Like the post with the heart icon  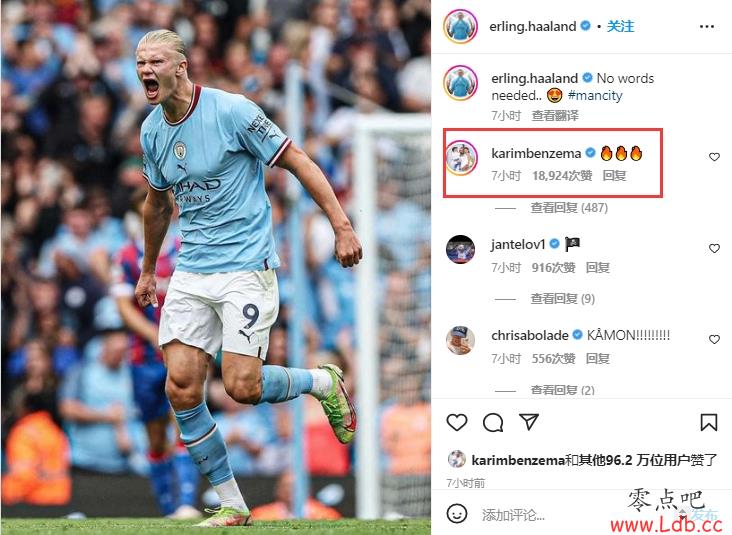click(x=457, y=422)
